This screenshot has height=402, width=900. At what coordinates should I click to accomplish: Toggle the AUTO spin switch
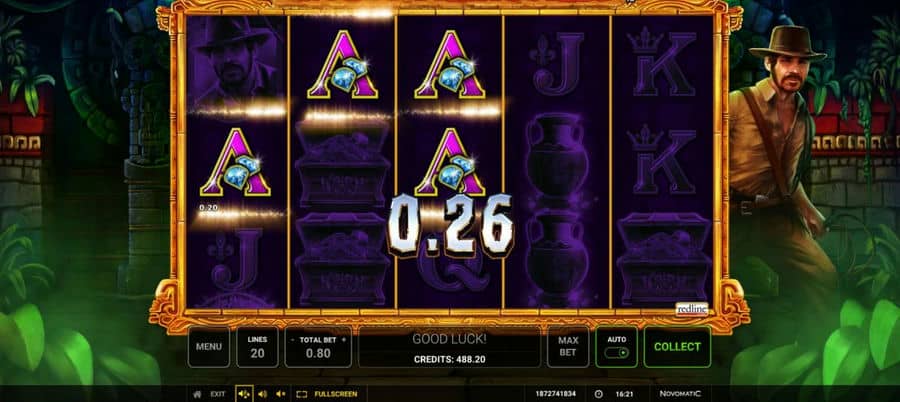coord(616,353)
